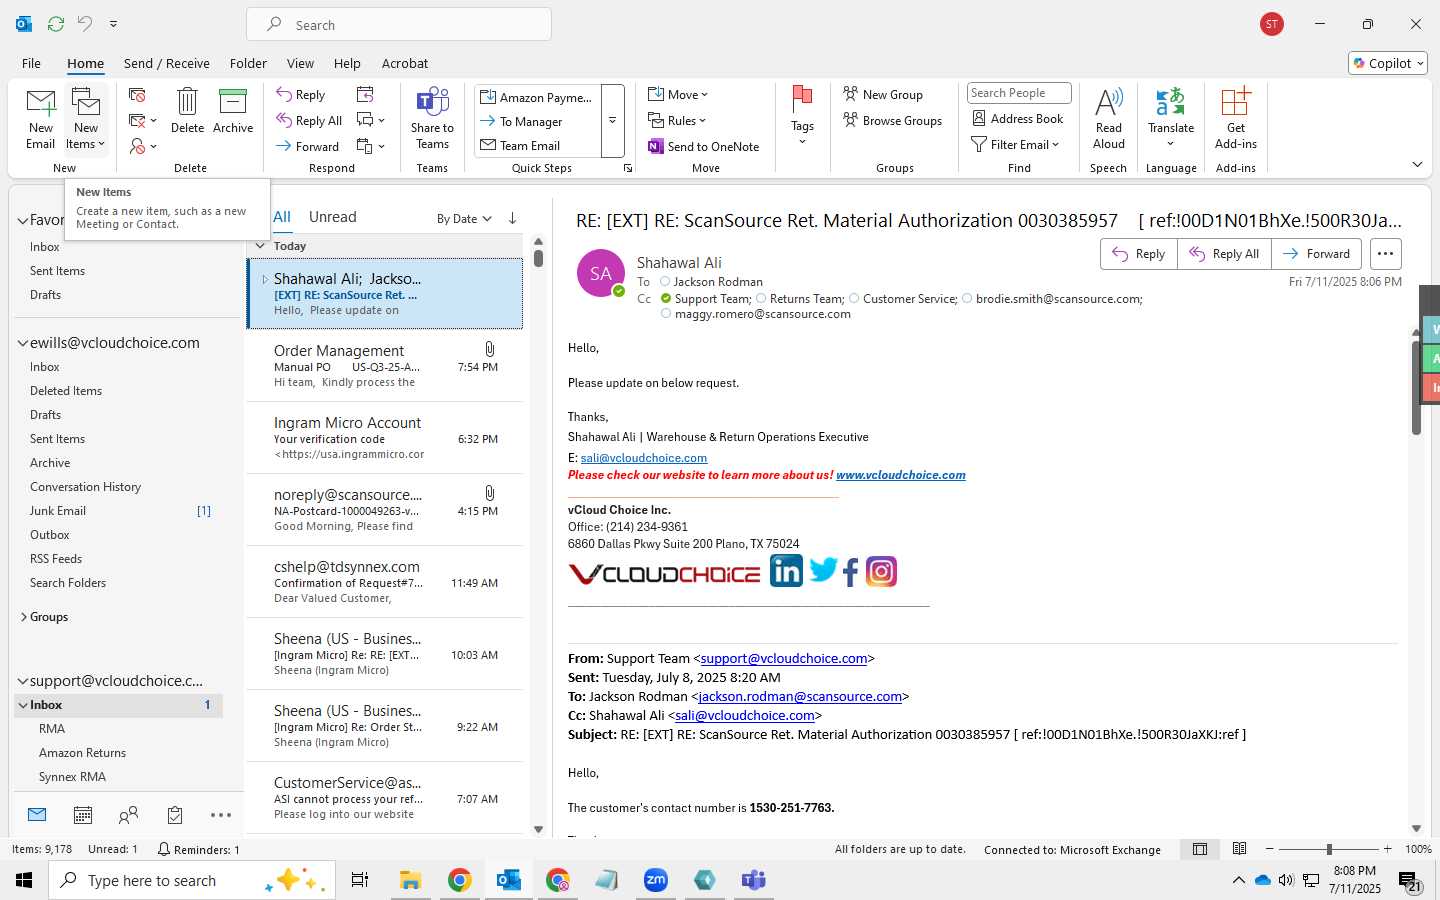
Task: Click Browse Groups in the ribbon
Action: click(x=893, y=120)
